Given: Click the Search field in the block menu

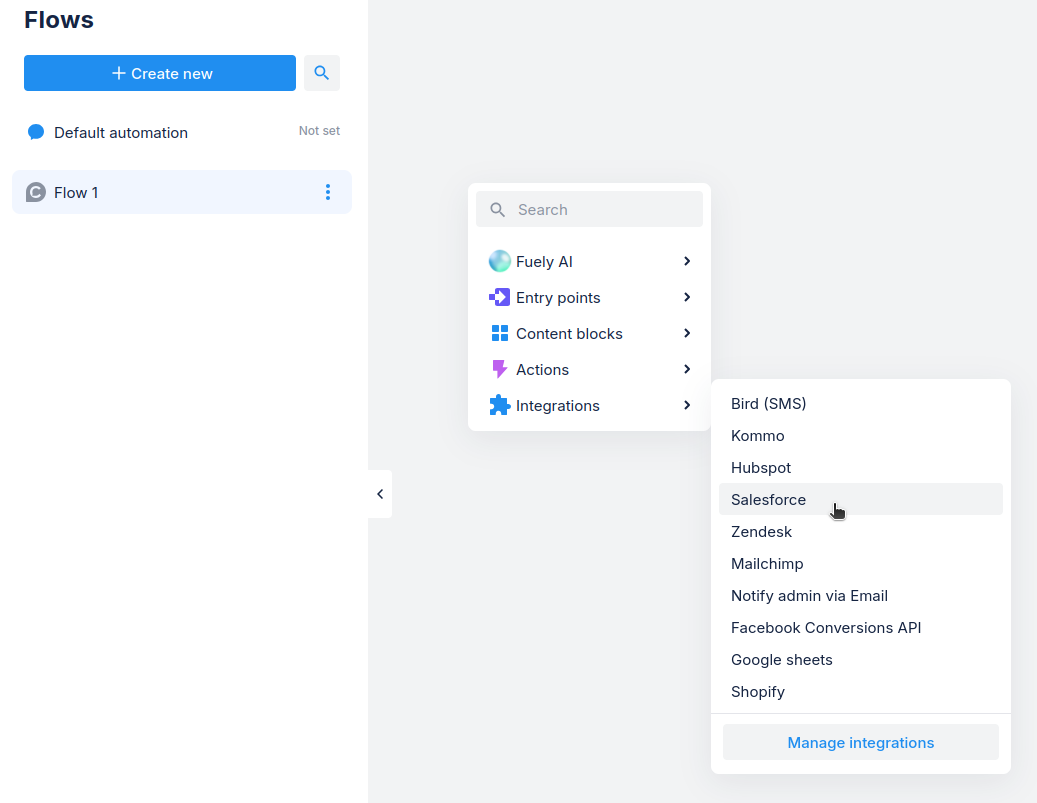Looking at the screenshot, I should tap(589, 210).
